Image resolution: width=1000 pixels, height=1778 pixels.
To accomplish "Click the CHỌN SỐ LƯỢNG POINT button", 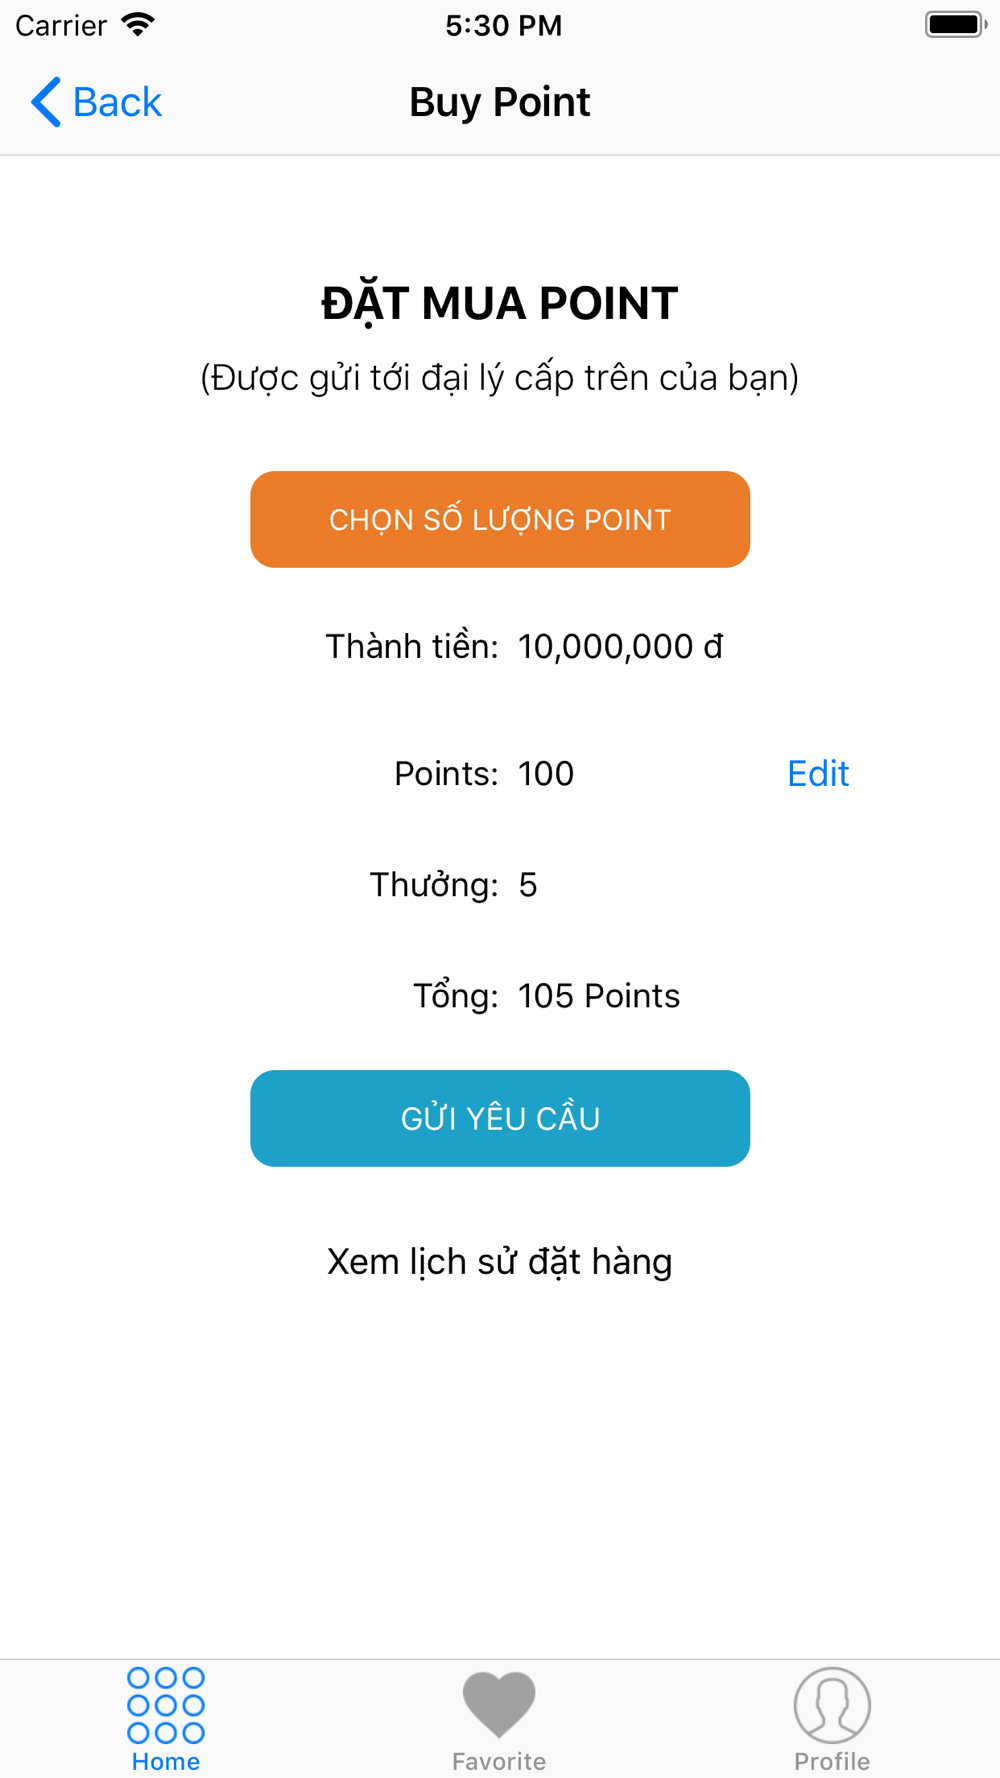I will pos(500,520).
